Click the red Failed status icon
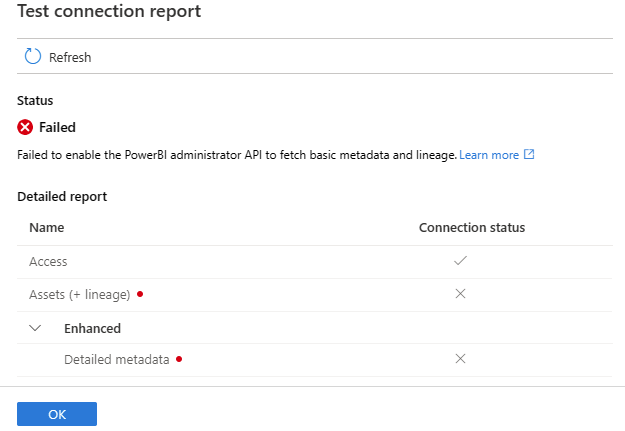 click(26, 127)
